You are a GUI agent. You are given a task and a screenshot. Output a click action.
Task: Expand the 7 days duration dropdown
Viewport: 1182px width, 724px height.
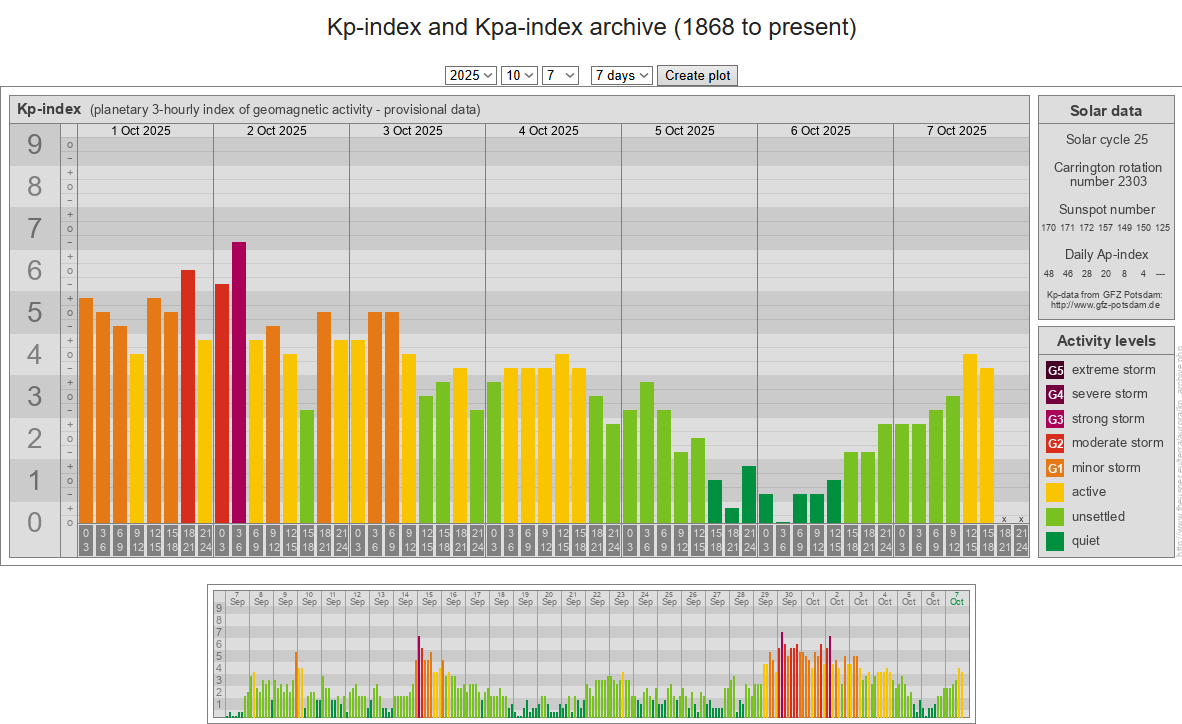621,75
